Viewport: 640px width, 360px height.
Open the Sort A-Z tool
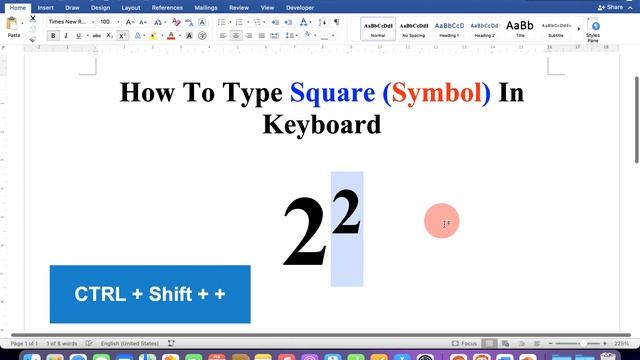[x=322, y=22]
